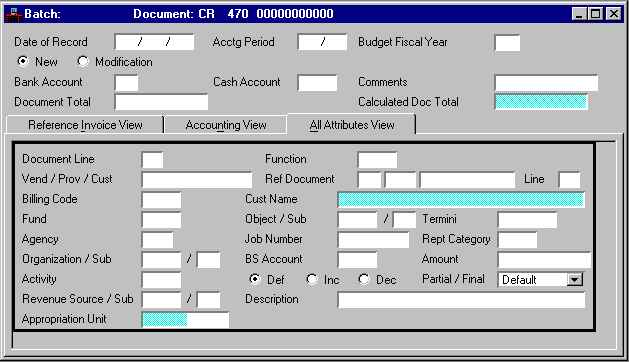Click the second Ref Document field

[400, 180]
